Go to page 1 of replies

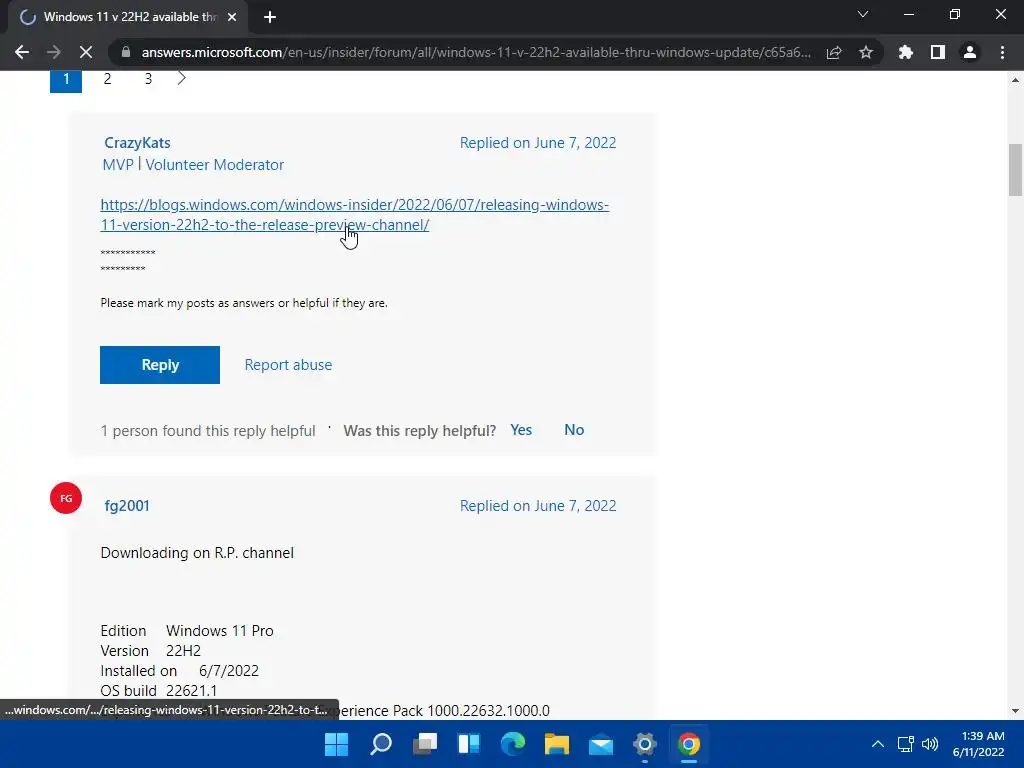click(66, 79)
